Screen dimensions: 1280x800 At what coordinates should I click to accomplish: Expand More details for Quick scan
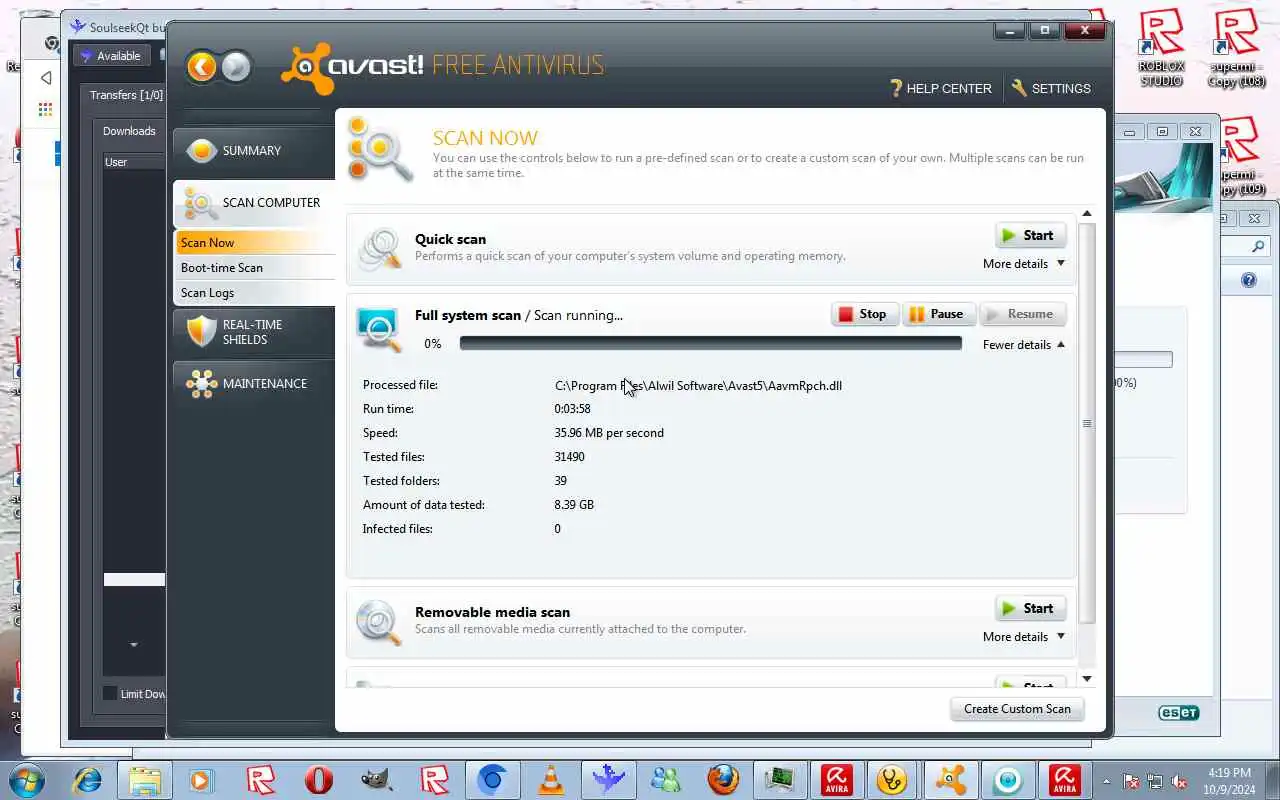point(1024,264)
